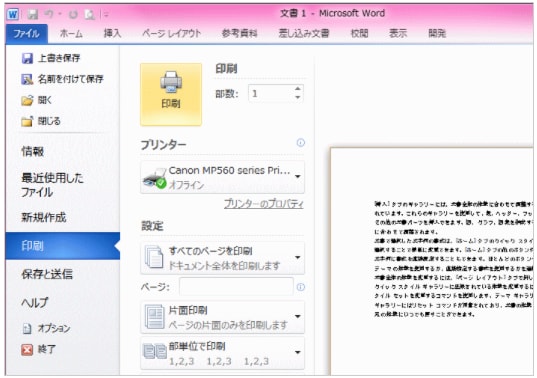Click the info icon next to ページ field

[301, 287]
